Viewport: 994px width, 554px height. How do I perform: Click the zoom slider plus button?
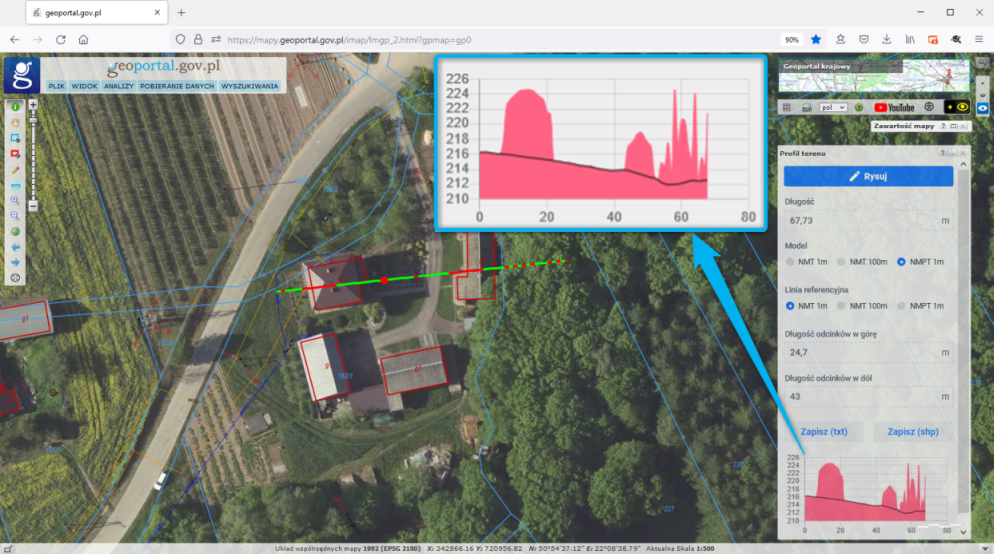(33, 105)
